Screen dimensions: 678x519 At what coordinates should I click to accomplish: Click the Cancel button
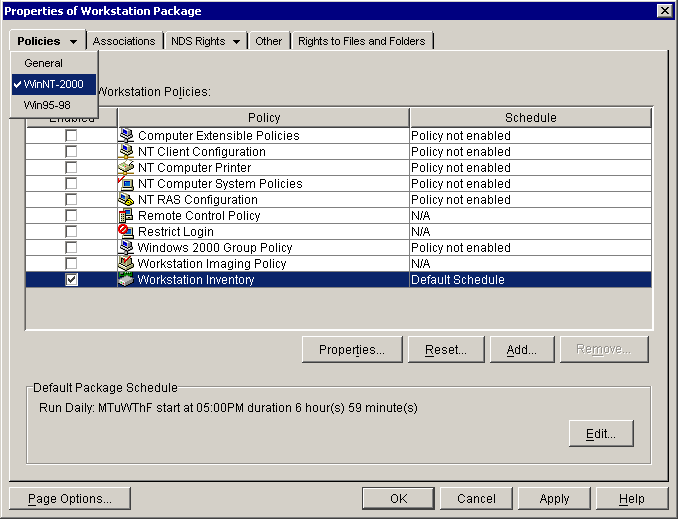tap(476, 499)
